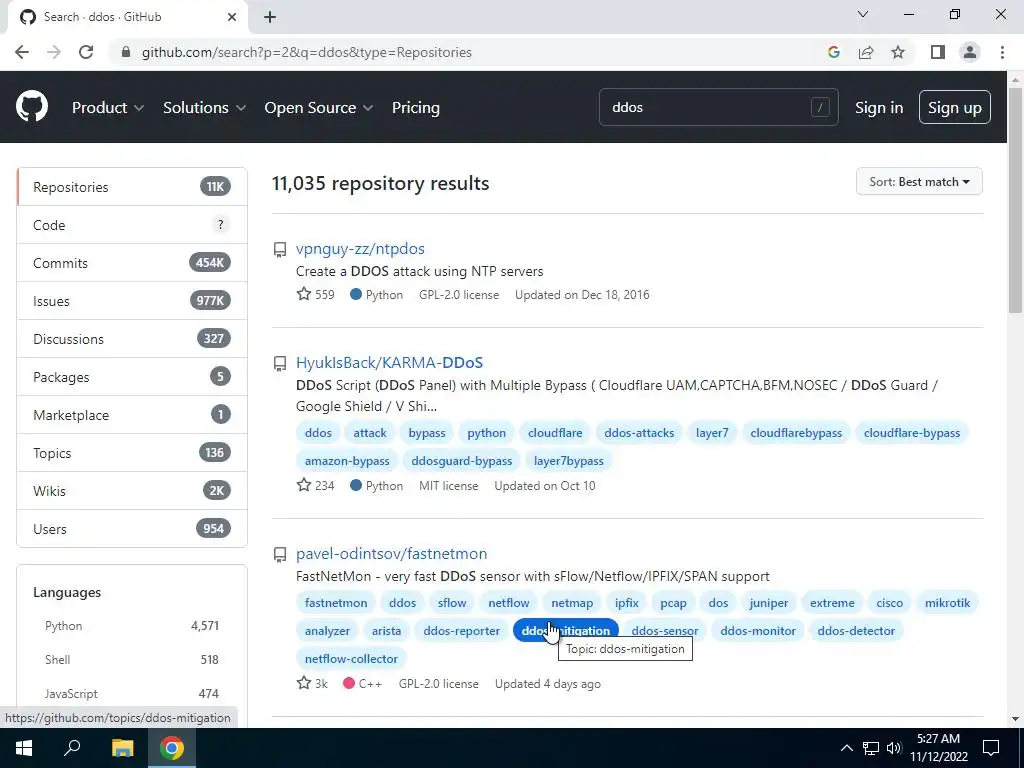Image resolution: width=1024 pixels, height=768 pixels.
Task: Open the taskbar clock showing 5:27 AM
Action: click(938, 748)
